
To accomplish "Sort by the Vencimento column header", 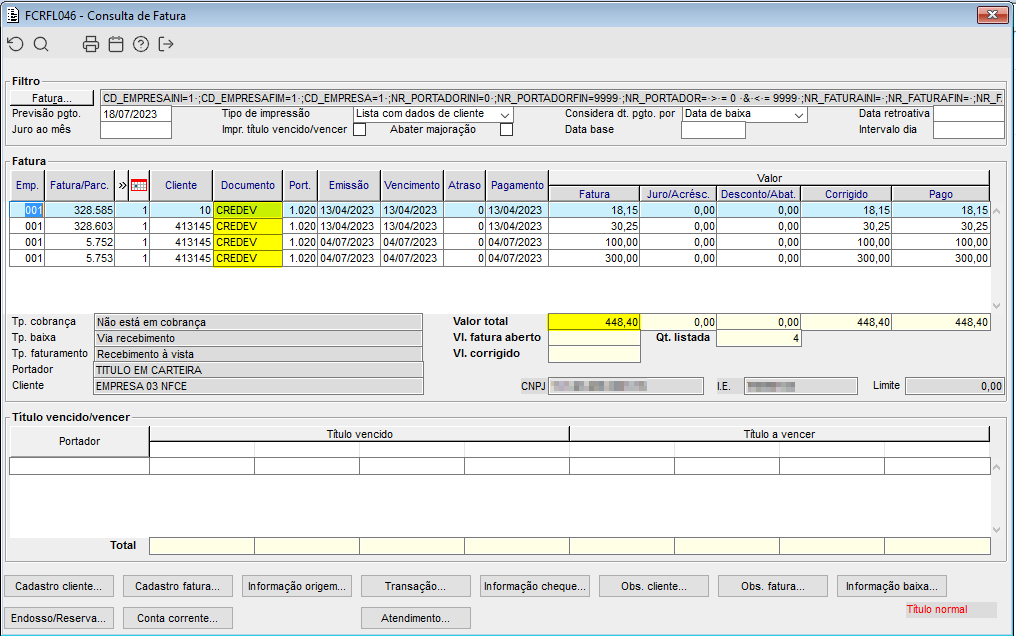I will tap(411, 185).
